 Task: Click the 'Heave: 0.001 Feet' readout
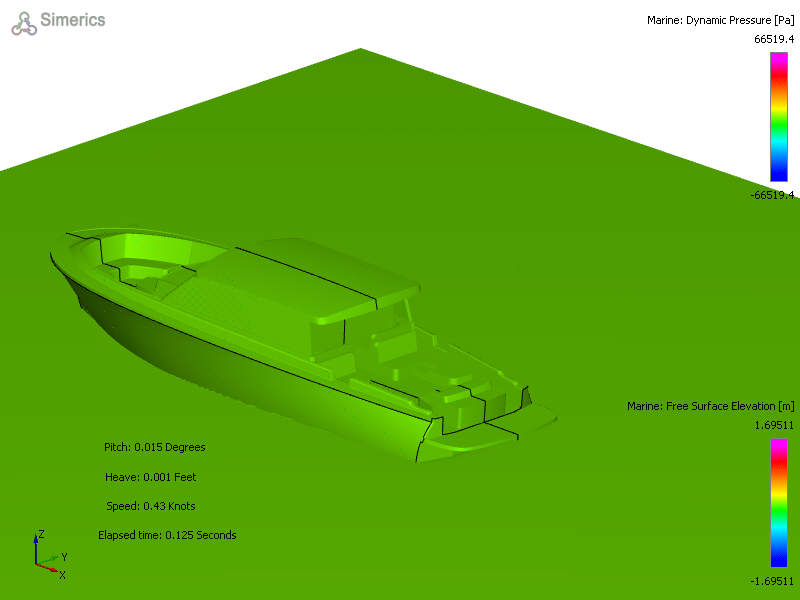151,477
